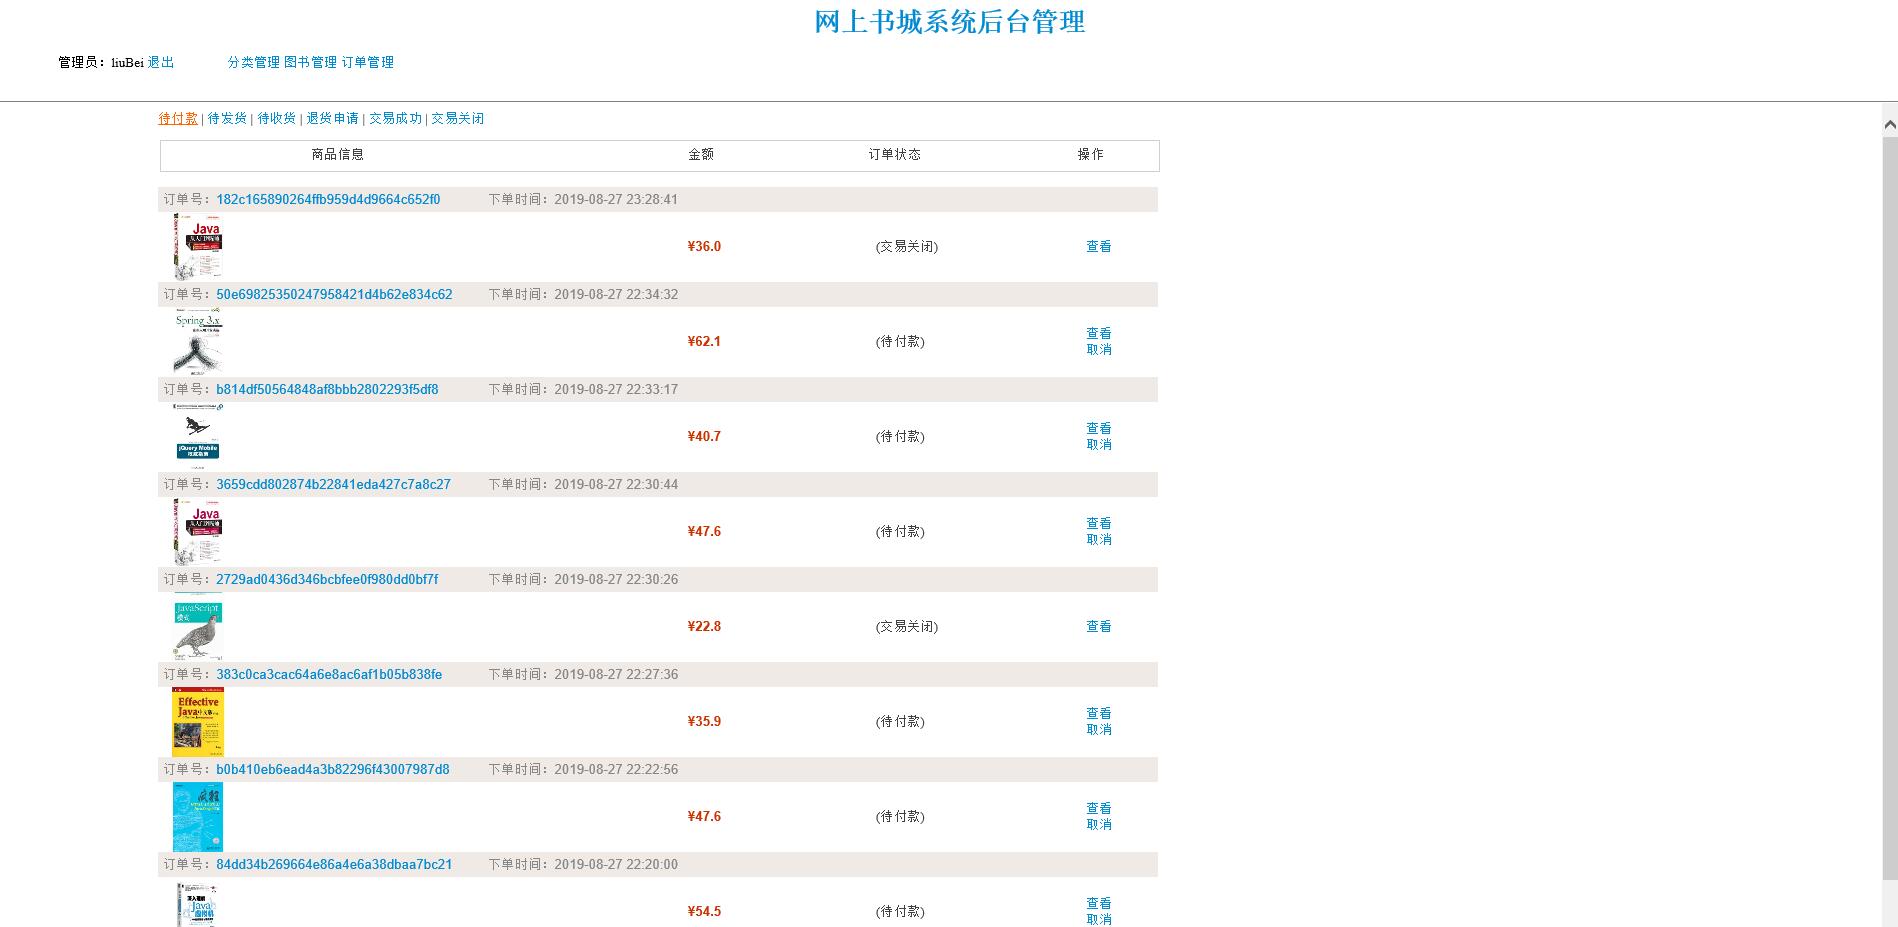Cancel the ¥62.1 order
The width and height of the screenshot is (1898, 927).
point(1099,349)
